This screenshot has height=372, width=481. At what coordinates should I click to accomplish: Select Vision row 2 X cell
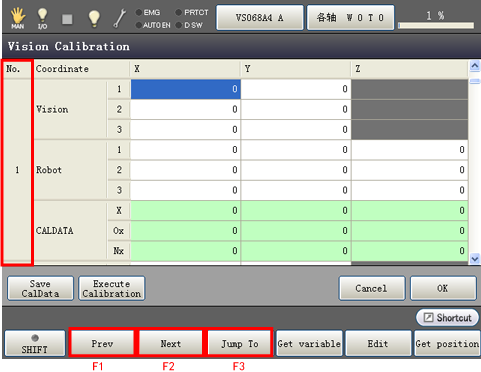(x=186, y=109)
